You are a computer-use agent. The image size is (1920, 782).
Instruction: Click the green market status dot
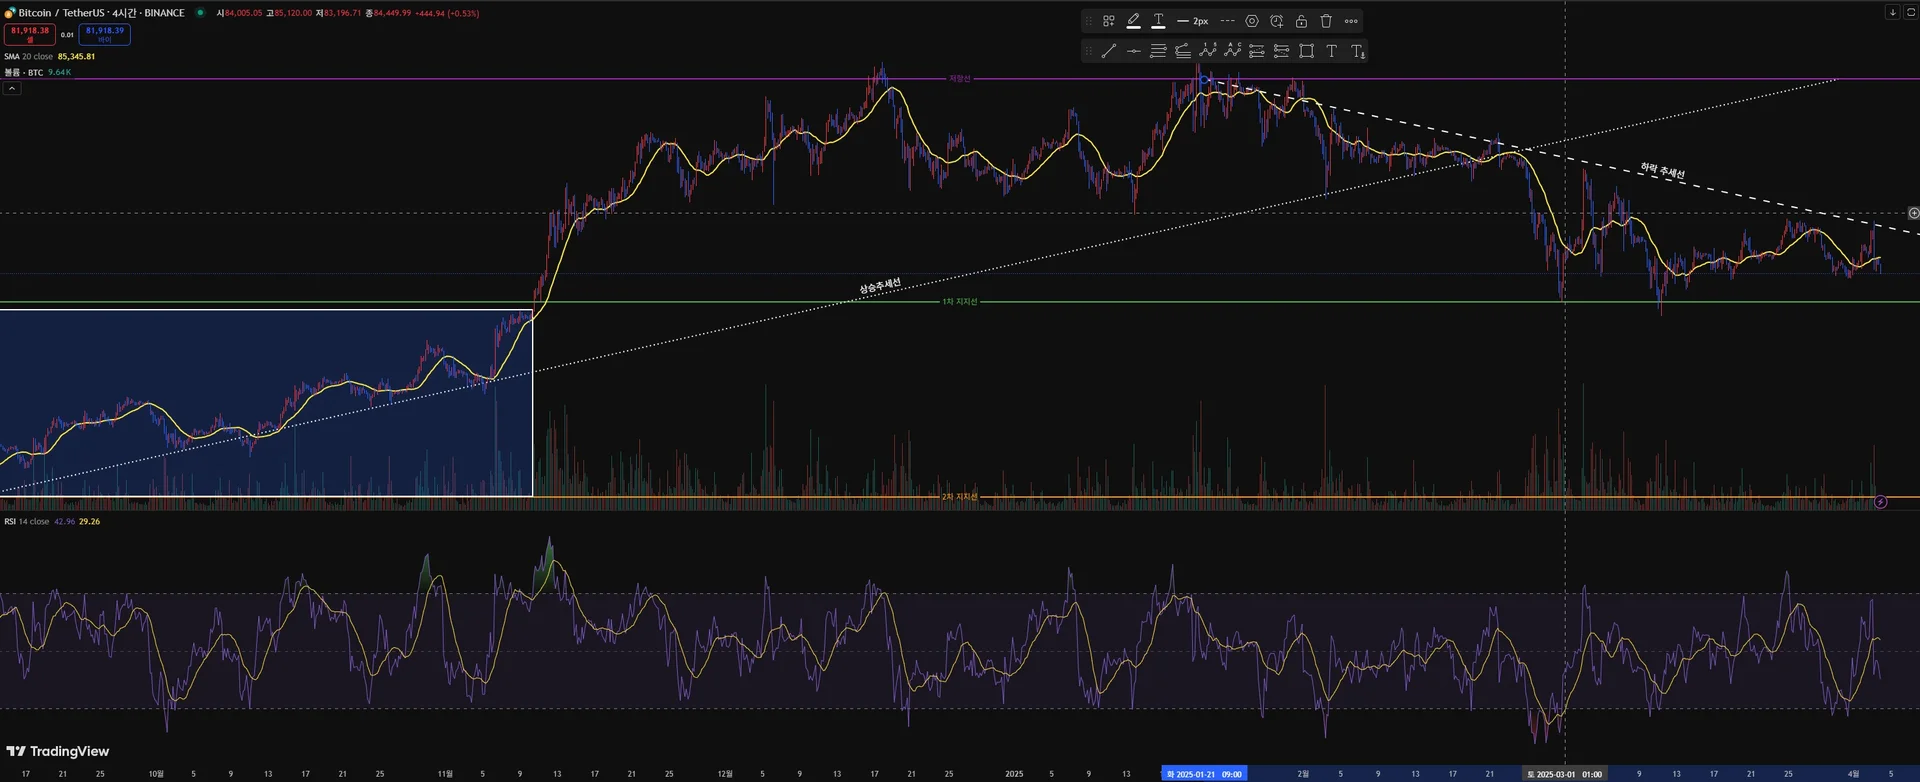[200, 13]
